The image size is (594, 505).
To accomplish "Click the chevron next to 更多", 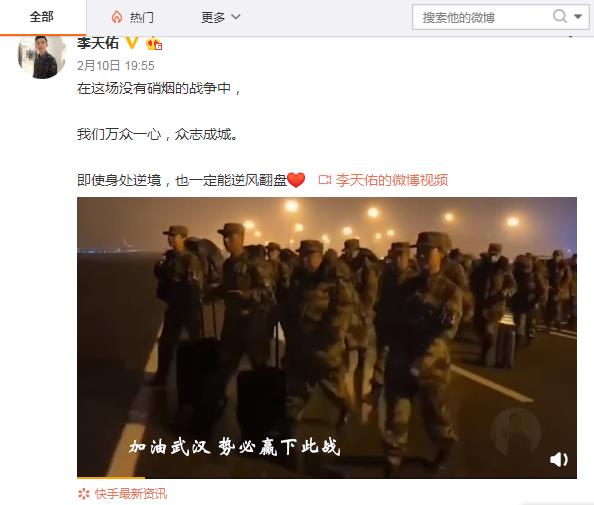I will 236,17.
